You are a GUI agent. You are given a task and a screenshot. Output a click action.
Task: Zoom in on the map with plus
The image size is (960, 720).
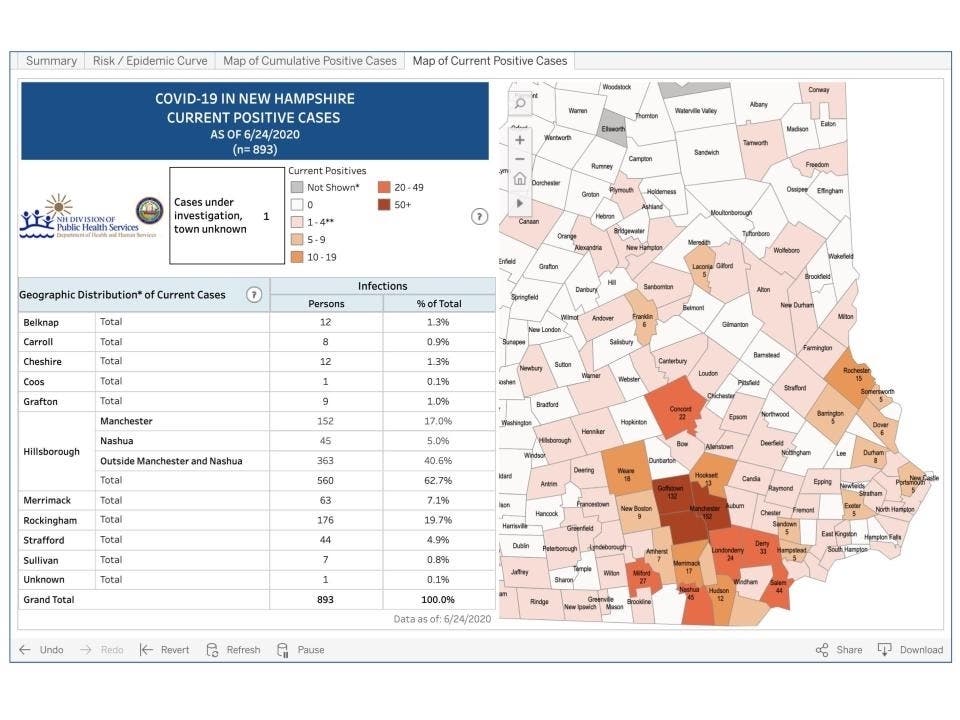tap(520, 140)
